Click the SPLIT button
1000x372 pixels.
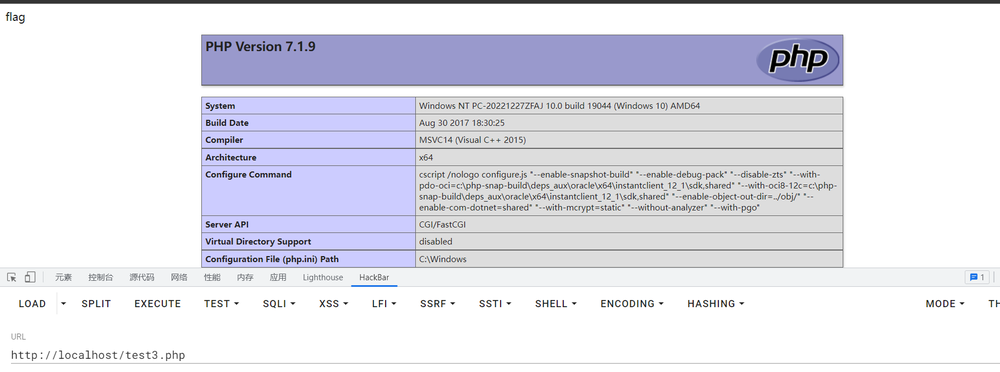(96, 304)
